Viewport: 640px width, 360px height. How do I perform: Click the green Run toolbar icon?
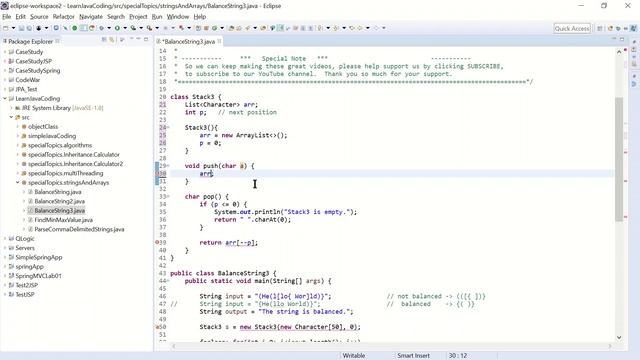(x=117, y=28)
